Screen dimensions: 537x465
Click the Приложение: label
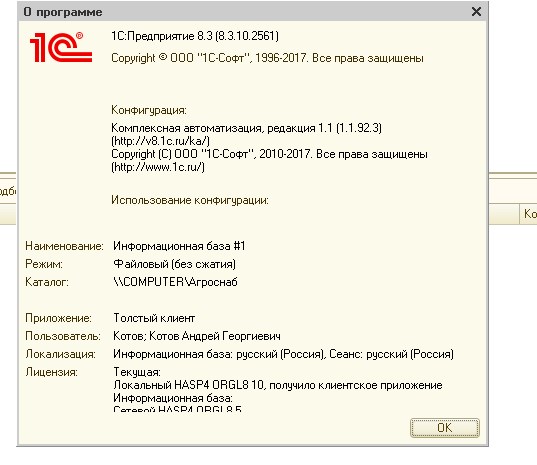click(x=58, y=318)
